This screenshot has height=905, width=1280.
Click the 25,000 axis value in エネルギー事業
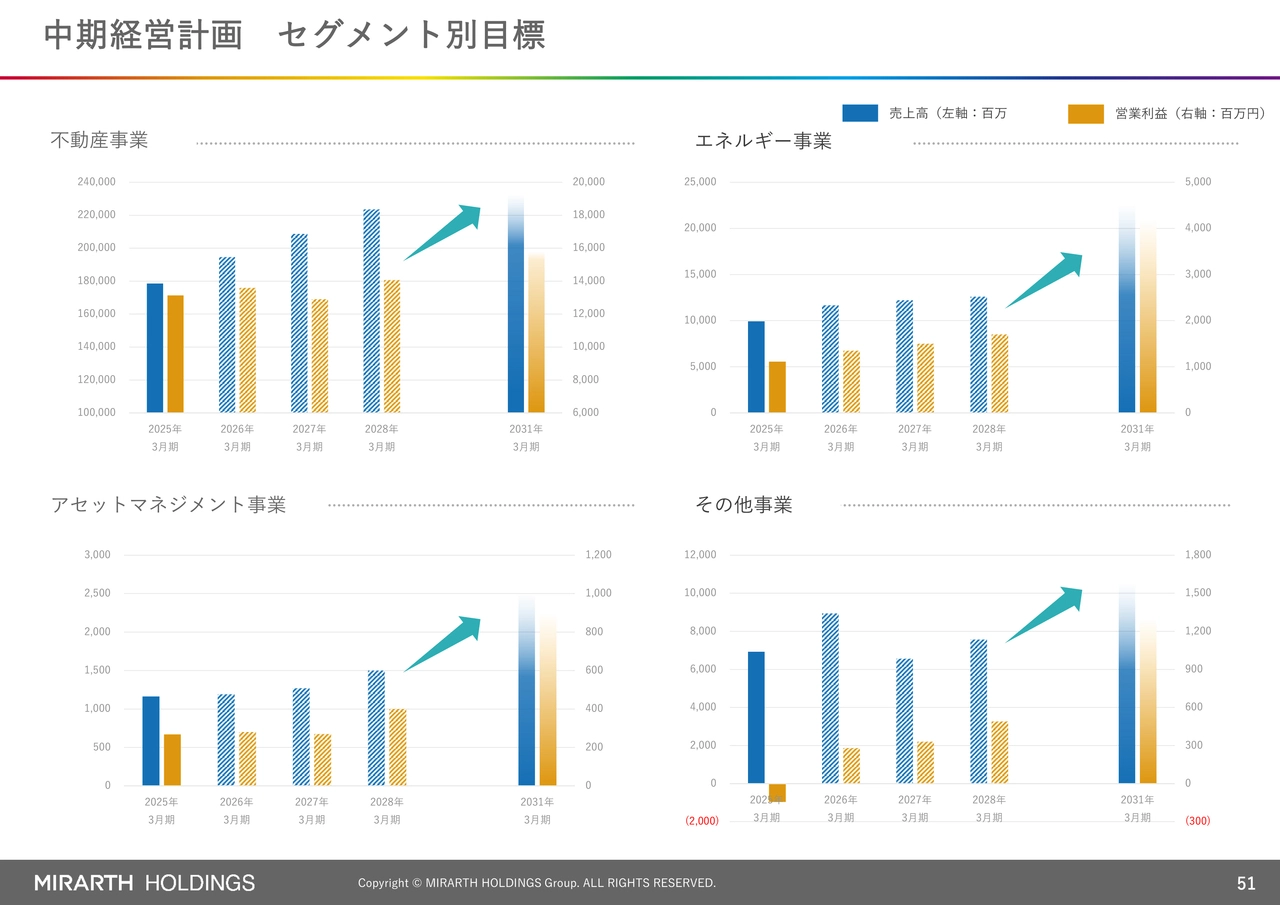click(x=700, y=182)
